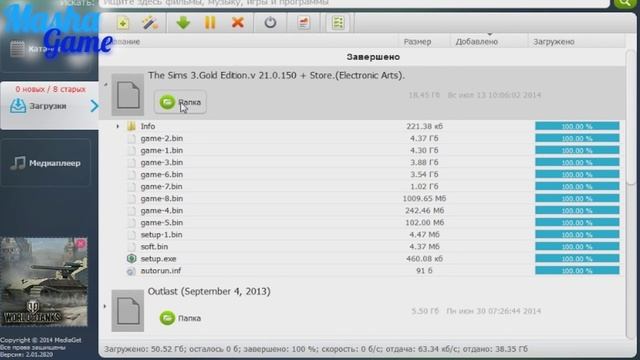Select file game-8.bin
The height and width of the screenshot is (360, 640).
(x=162, y=198)
